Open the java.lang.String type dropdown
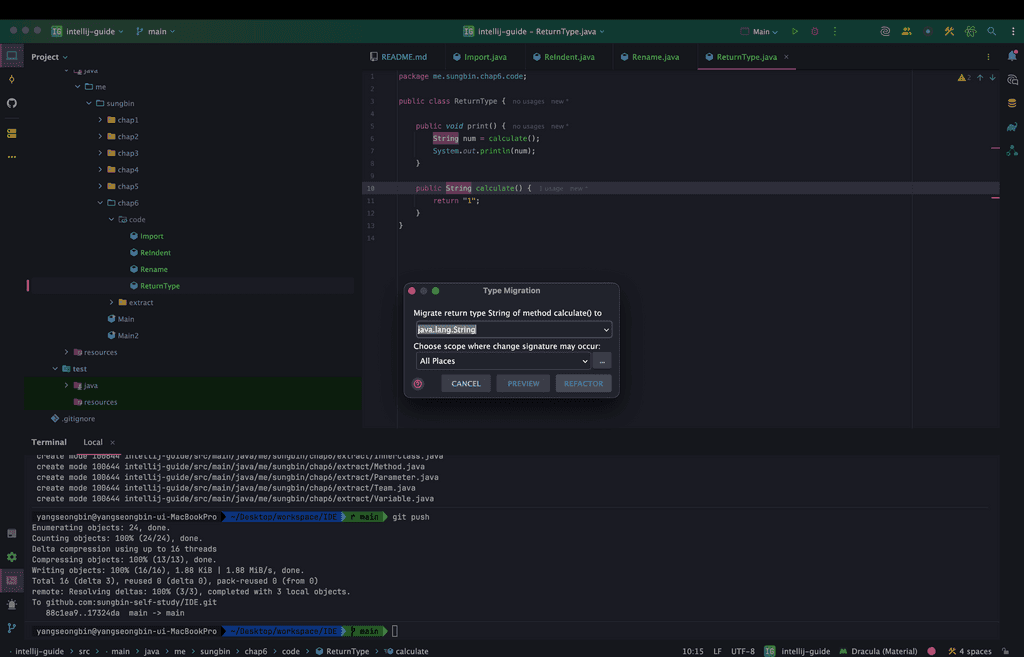This screenshot has width=1024, height=657. pos(606,330)
